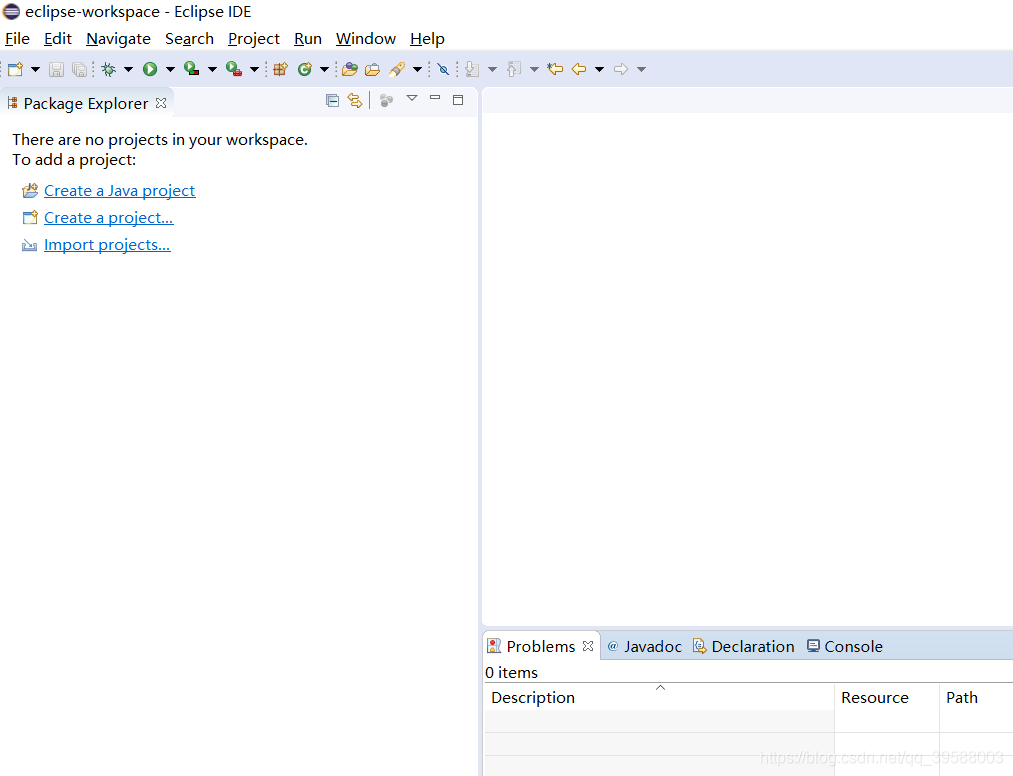Switch to the Javadoc tab

644,646
